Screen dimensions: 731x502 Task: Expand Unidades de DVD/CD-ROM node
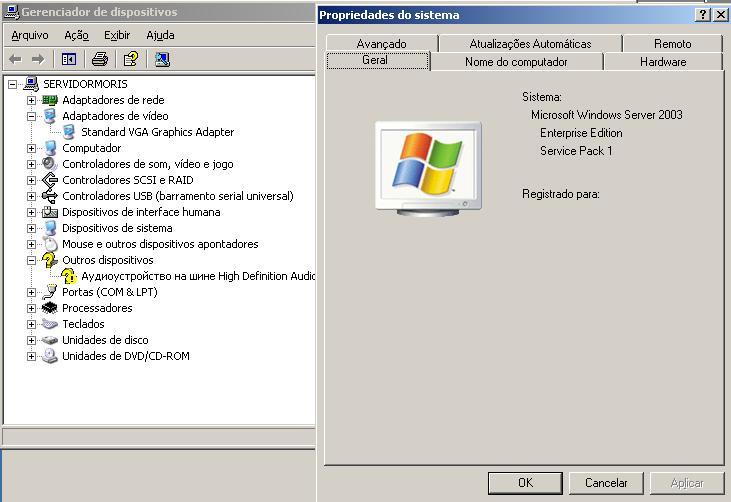point(31,356)
